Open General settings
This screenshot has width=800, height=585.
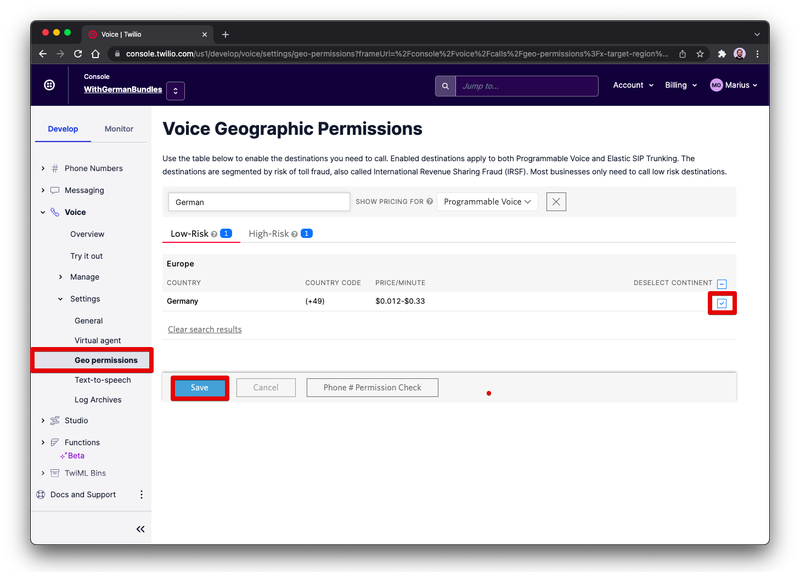[x=89, y=321]
